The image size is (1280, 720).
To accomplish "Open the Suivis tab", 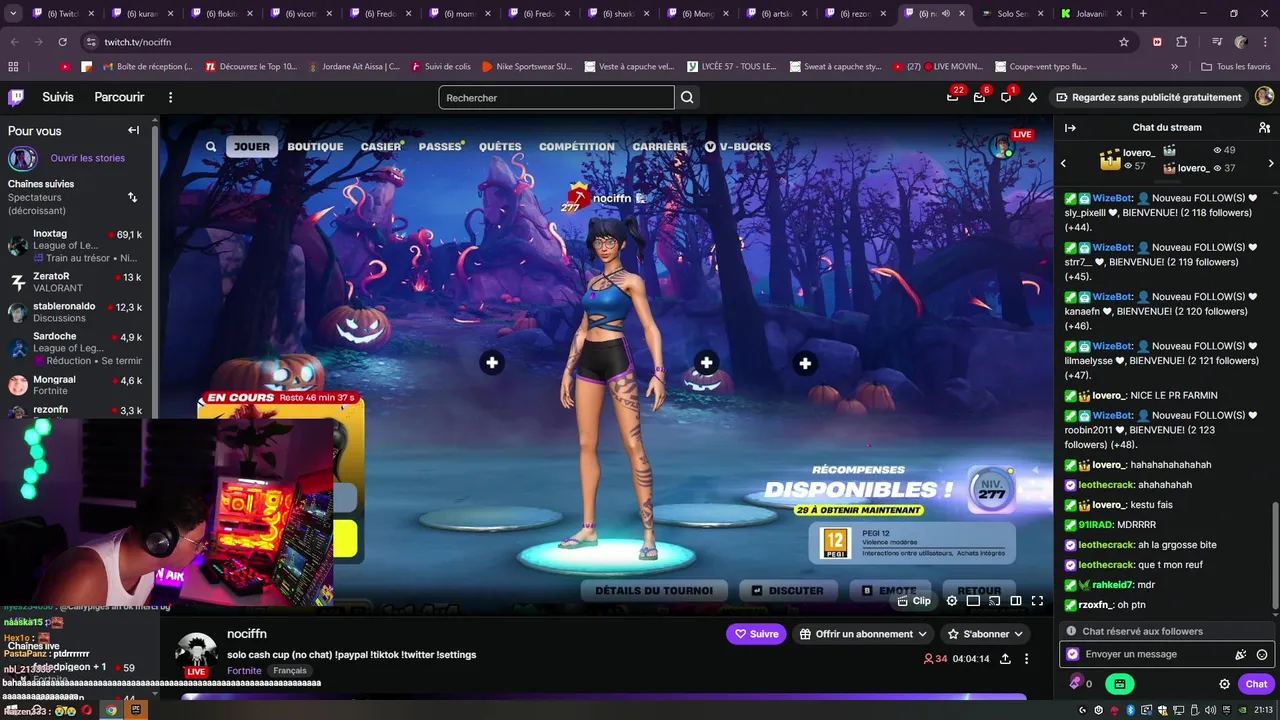I will [58, 97].
